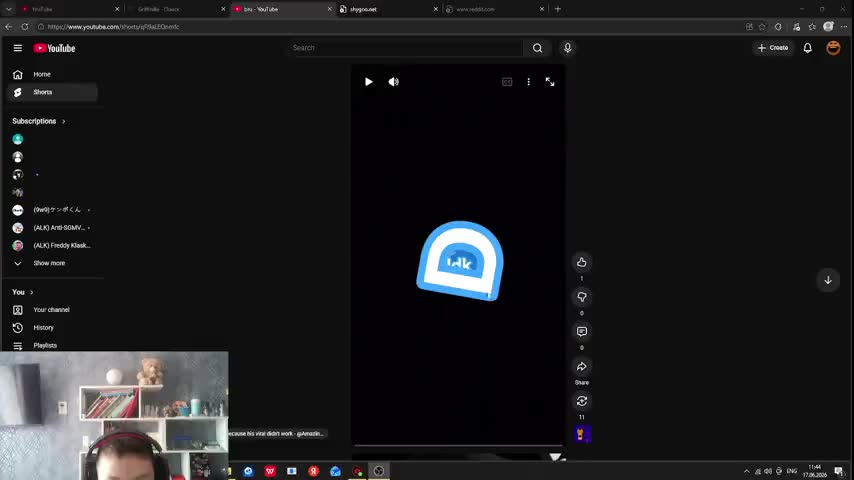Toggle closed captions on the Short
854x480 pixels.
point(507,82)
